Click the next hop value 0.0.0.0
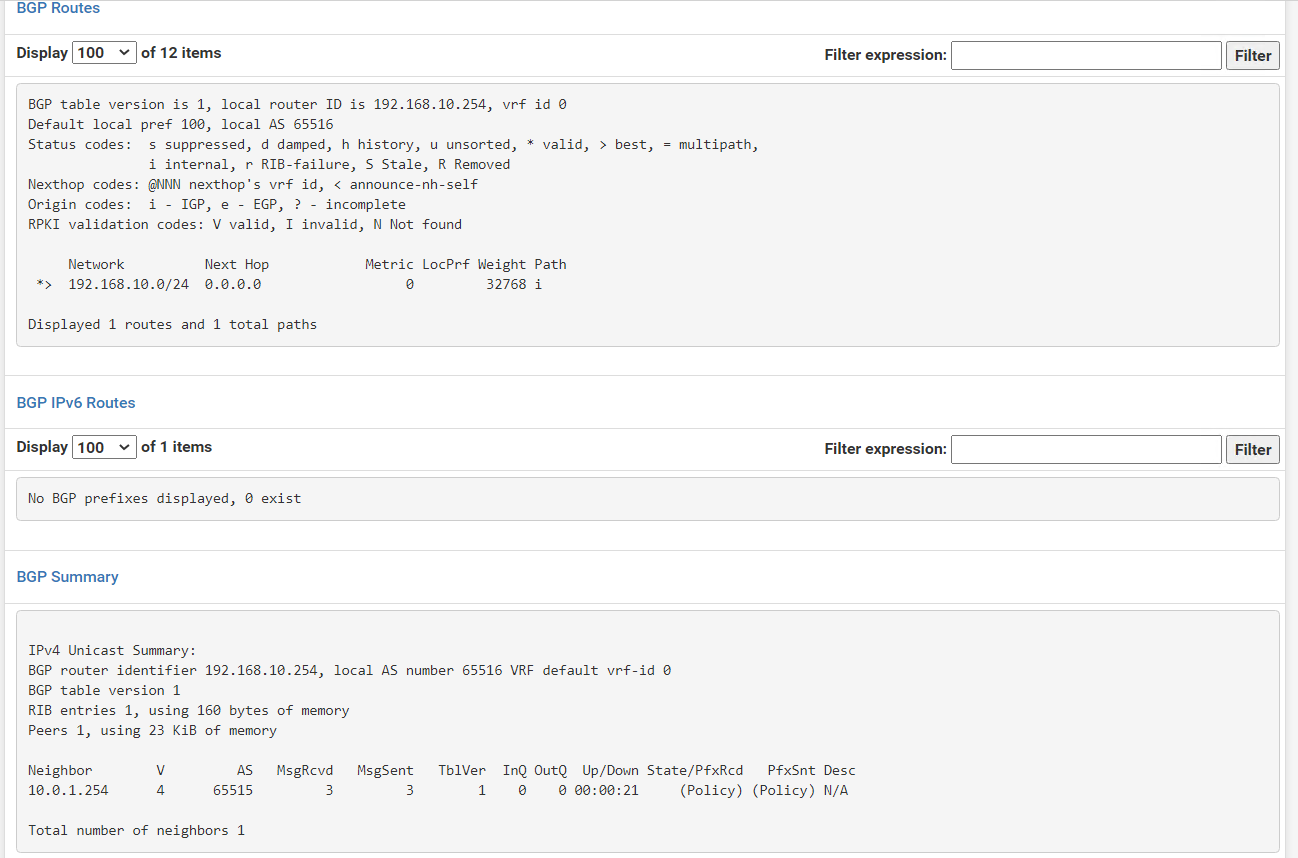Image resolution: width=1298 pixels, height=858 pixels. pos(233,285)
